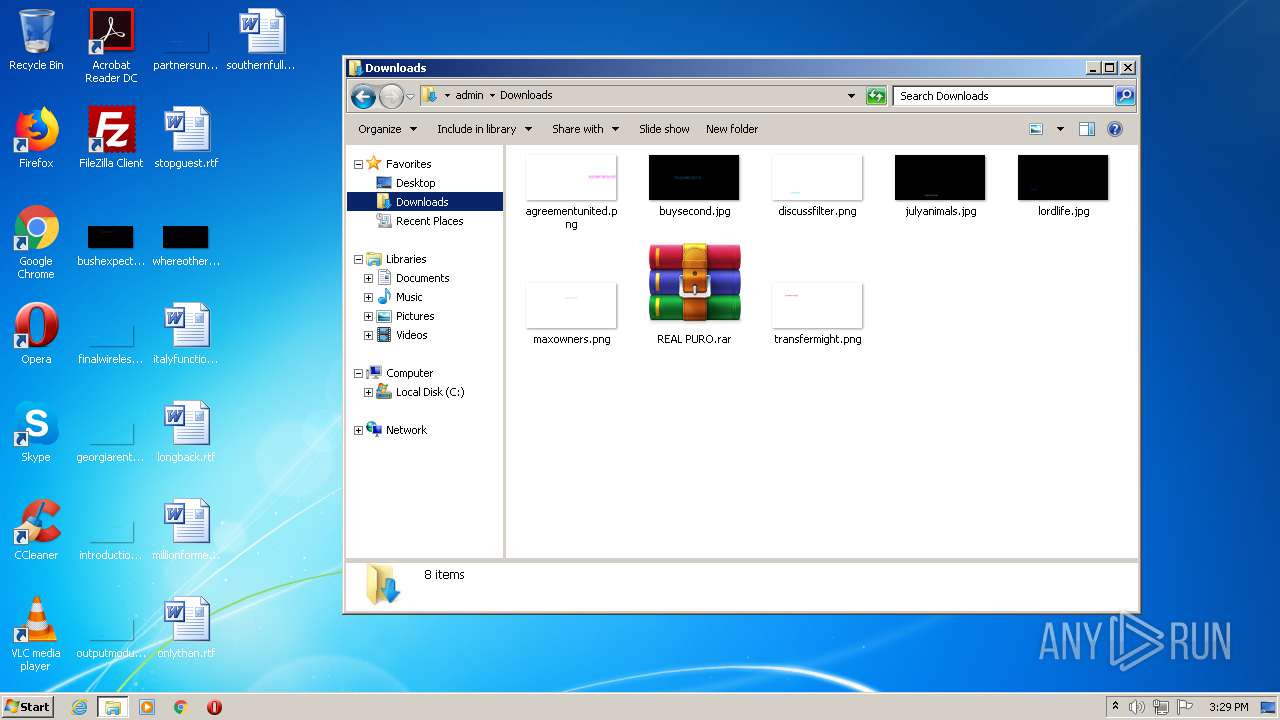Select longback.rtf desktop file

click(x=186, y=432)
